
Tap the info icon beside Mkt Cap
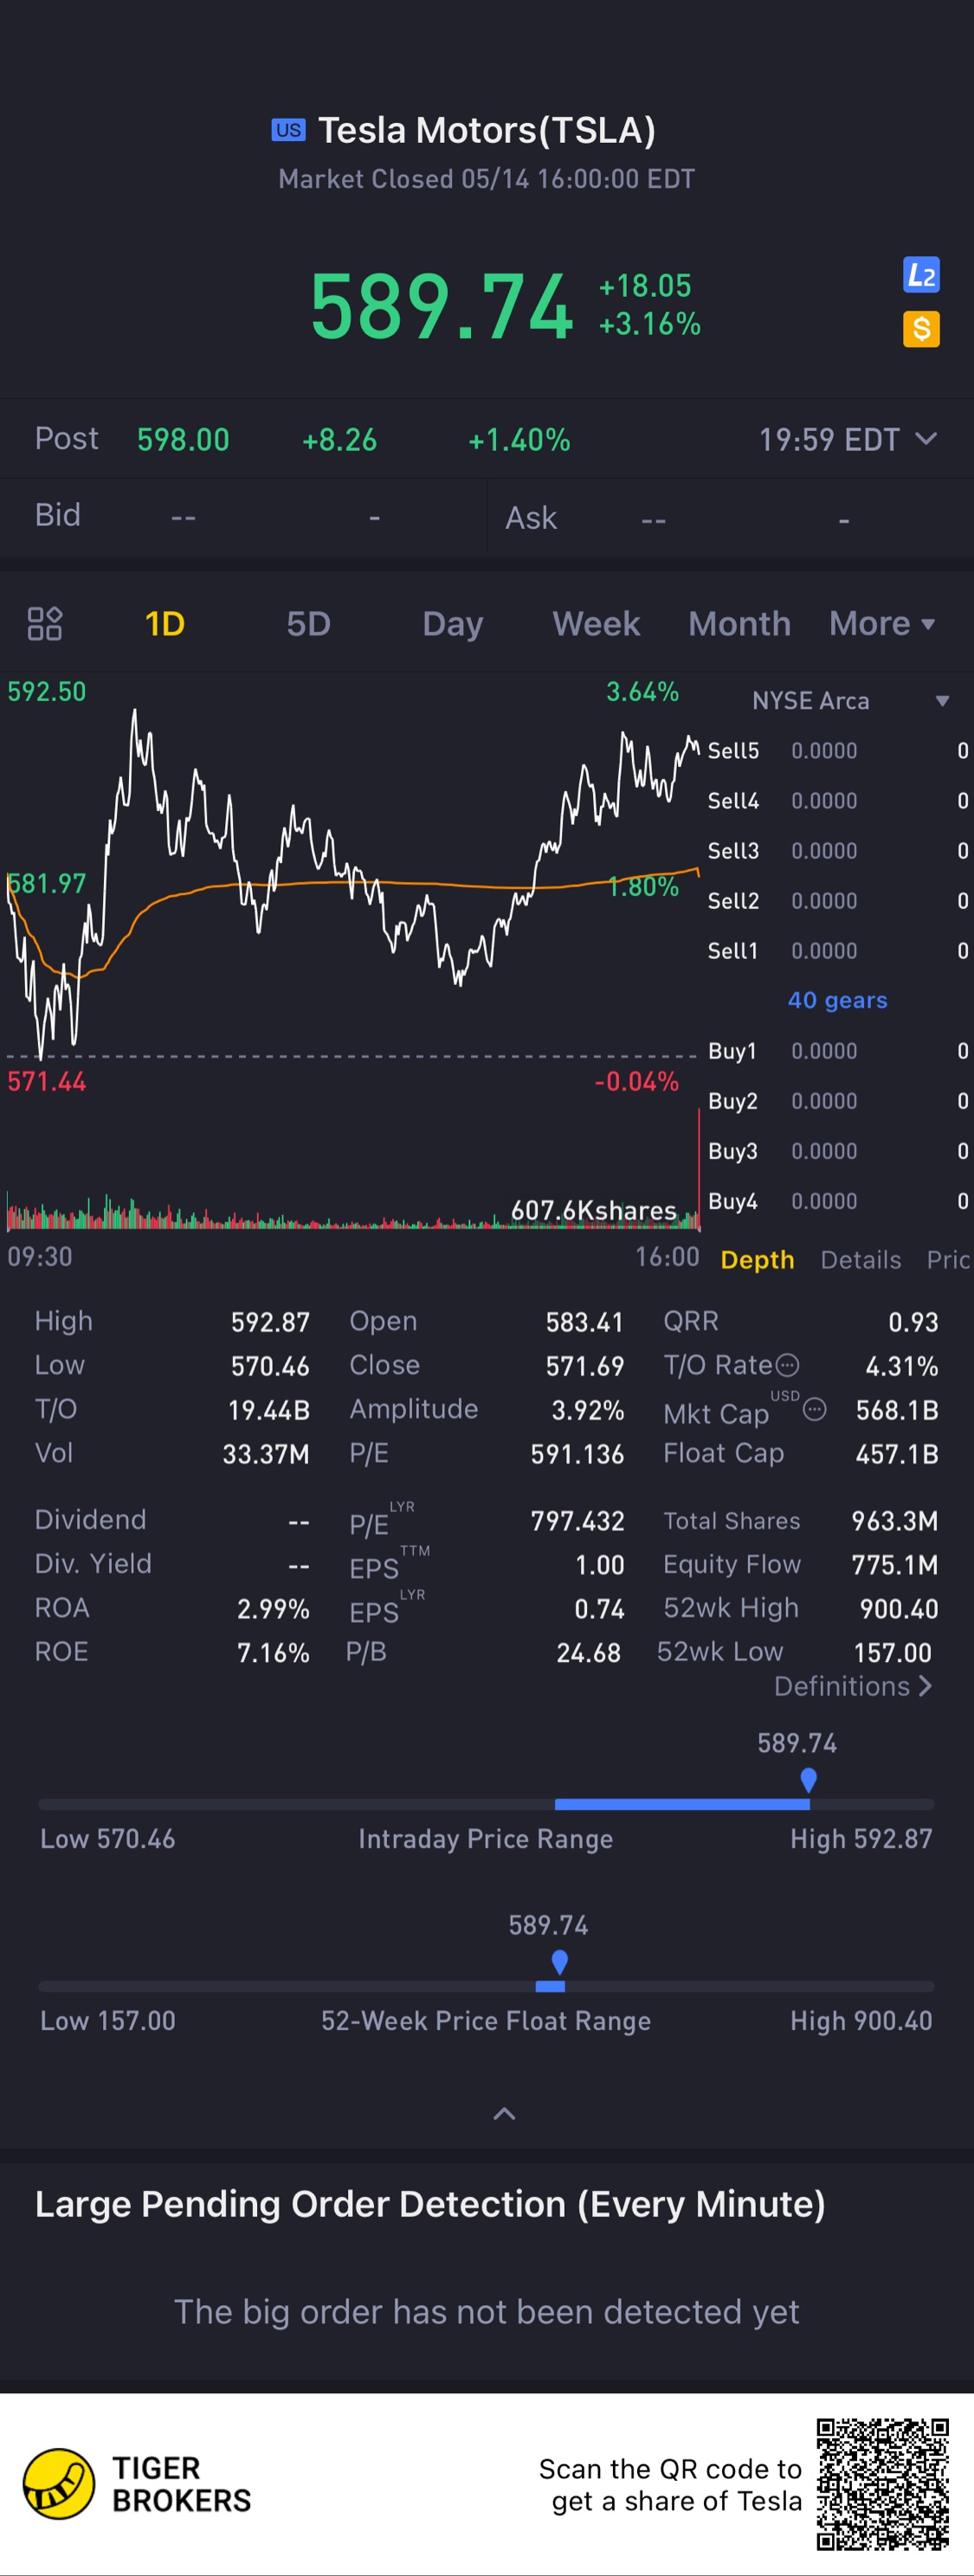point(815,1410)
